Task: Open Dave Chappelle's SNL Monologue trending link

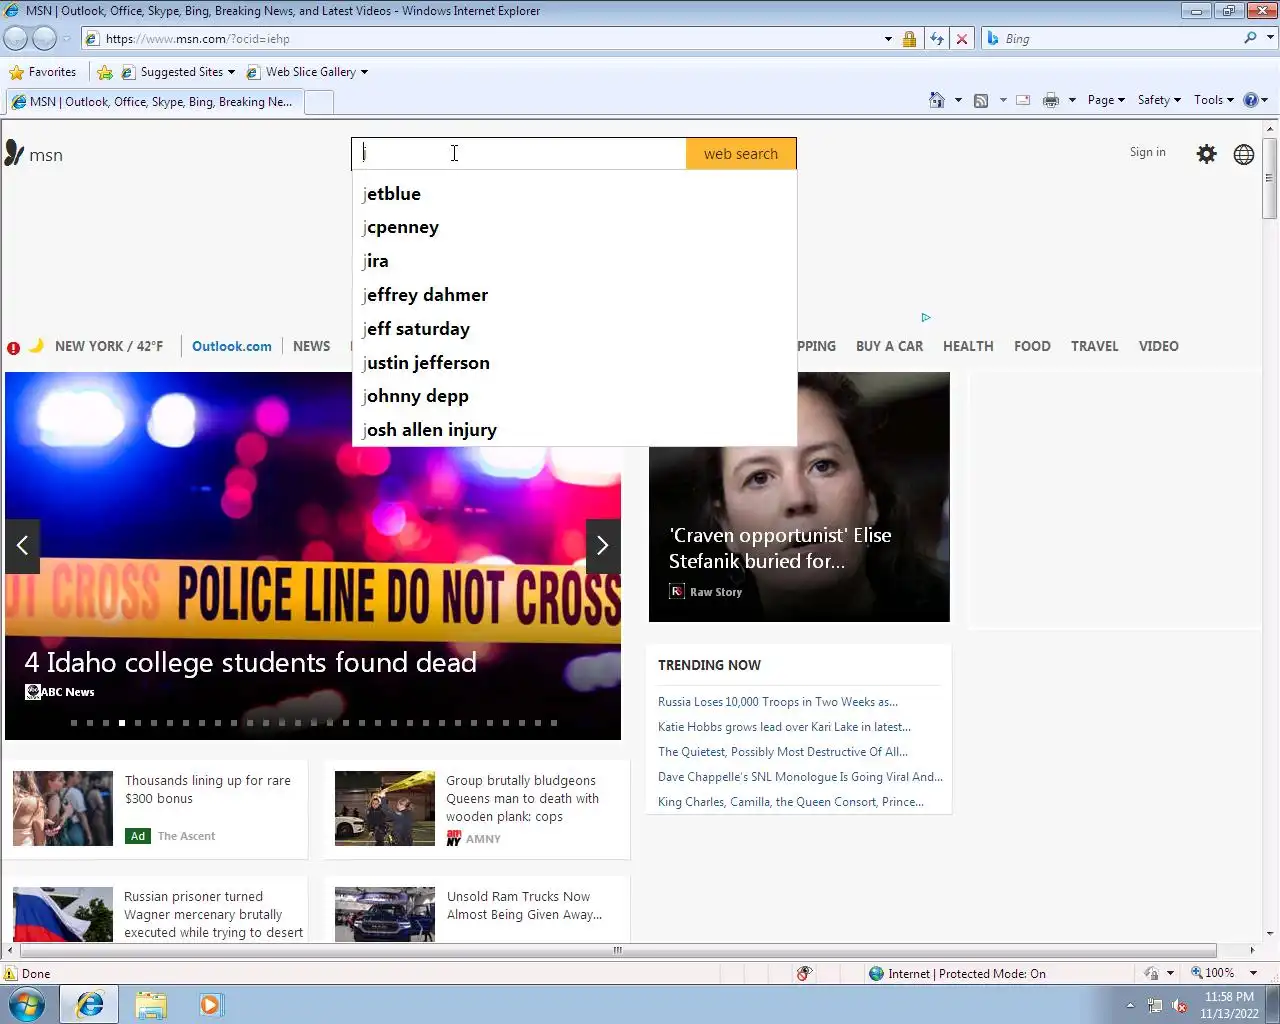Action: tap(800, 777)
